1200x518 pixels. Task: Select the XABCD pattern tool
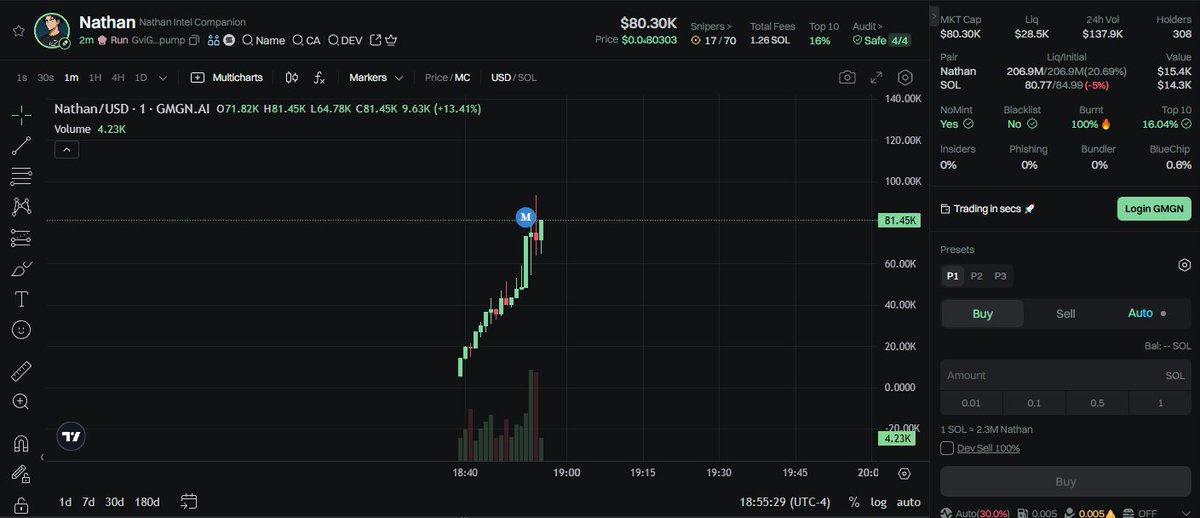[21, 207]
